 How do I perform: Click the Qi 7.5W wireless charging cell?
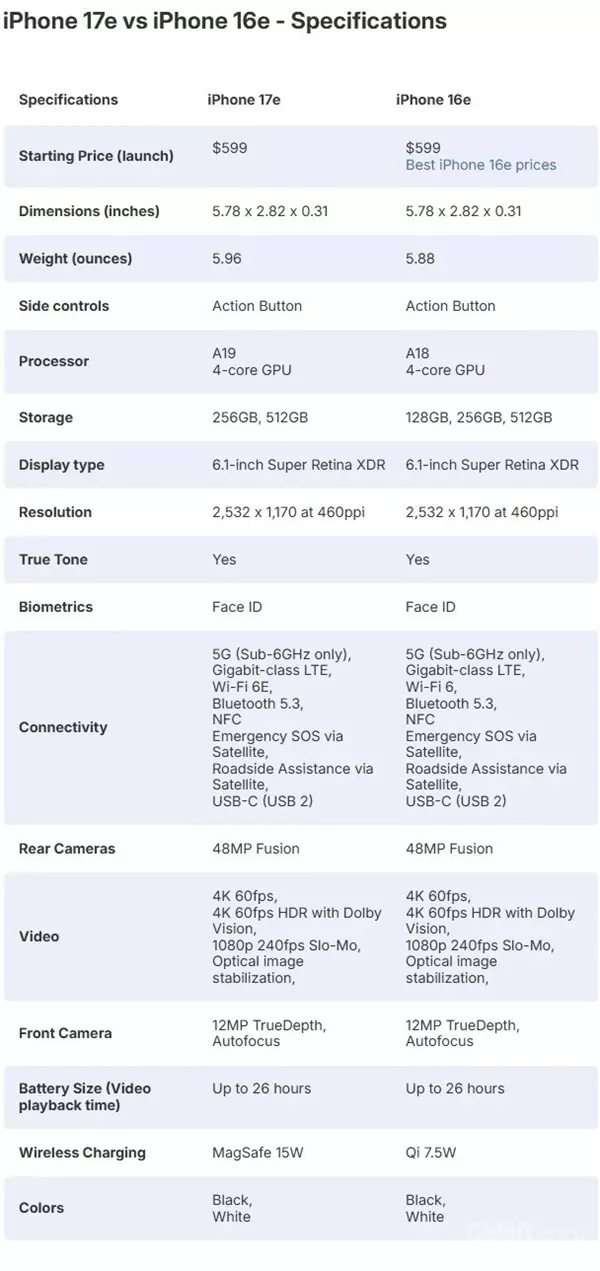tap(431, 1153)
